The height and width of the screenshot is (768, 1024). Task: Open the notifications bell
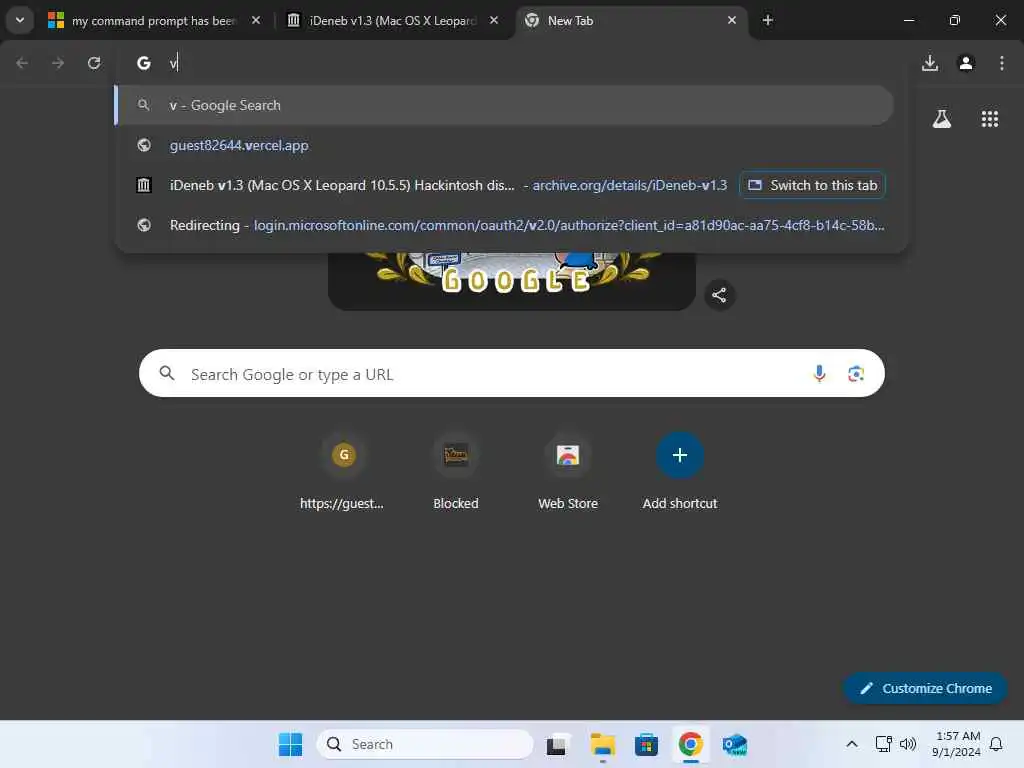pos(996,744)
